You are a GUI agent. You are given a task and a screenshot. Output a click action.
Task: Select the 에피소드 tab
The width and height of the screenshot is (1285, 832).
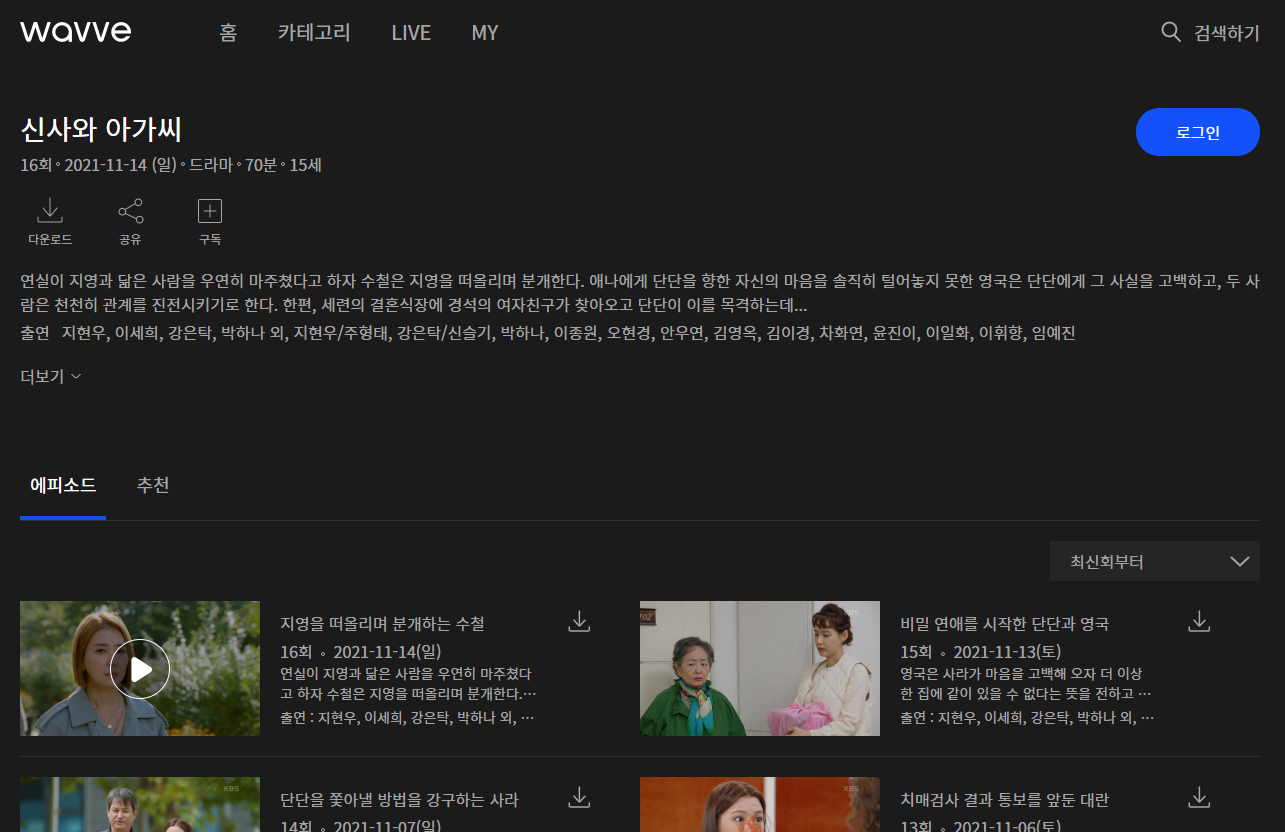pos(63,486)
